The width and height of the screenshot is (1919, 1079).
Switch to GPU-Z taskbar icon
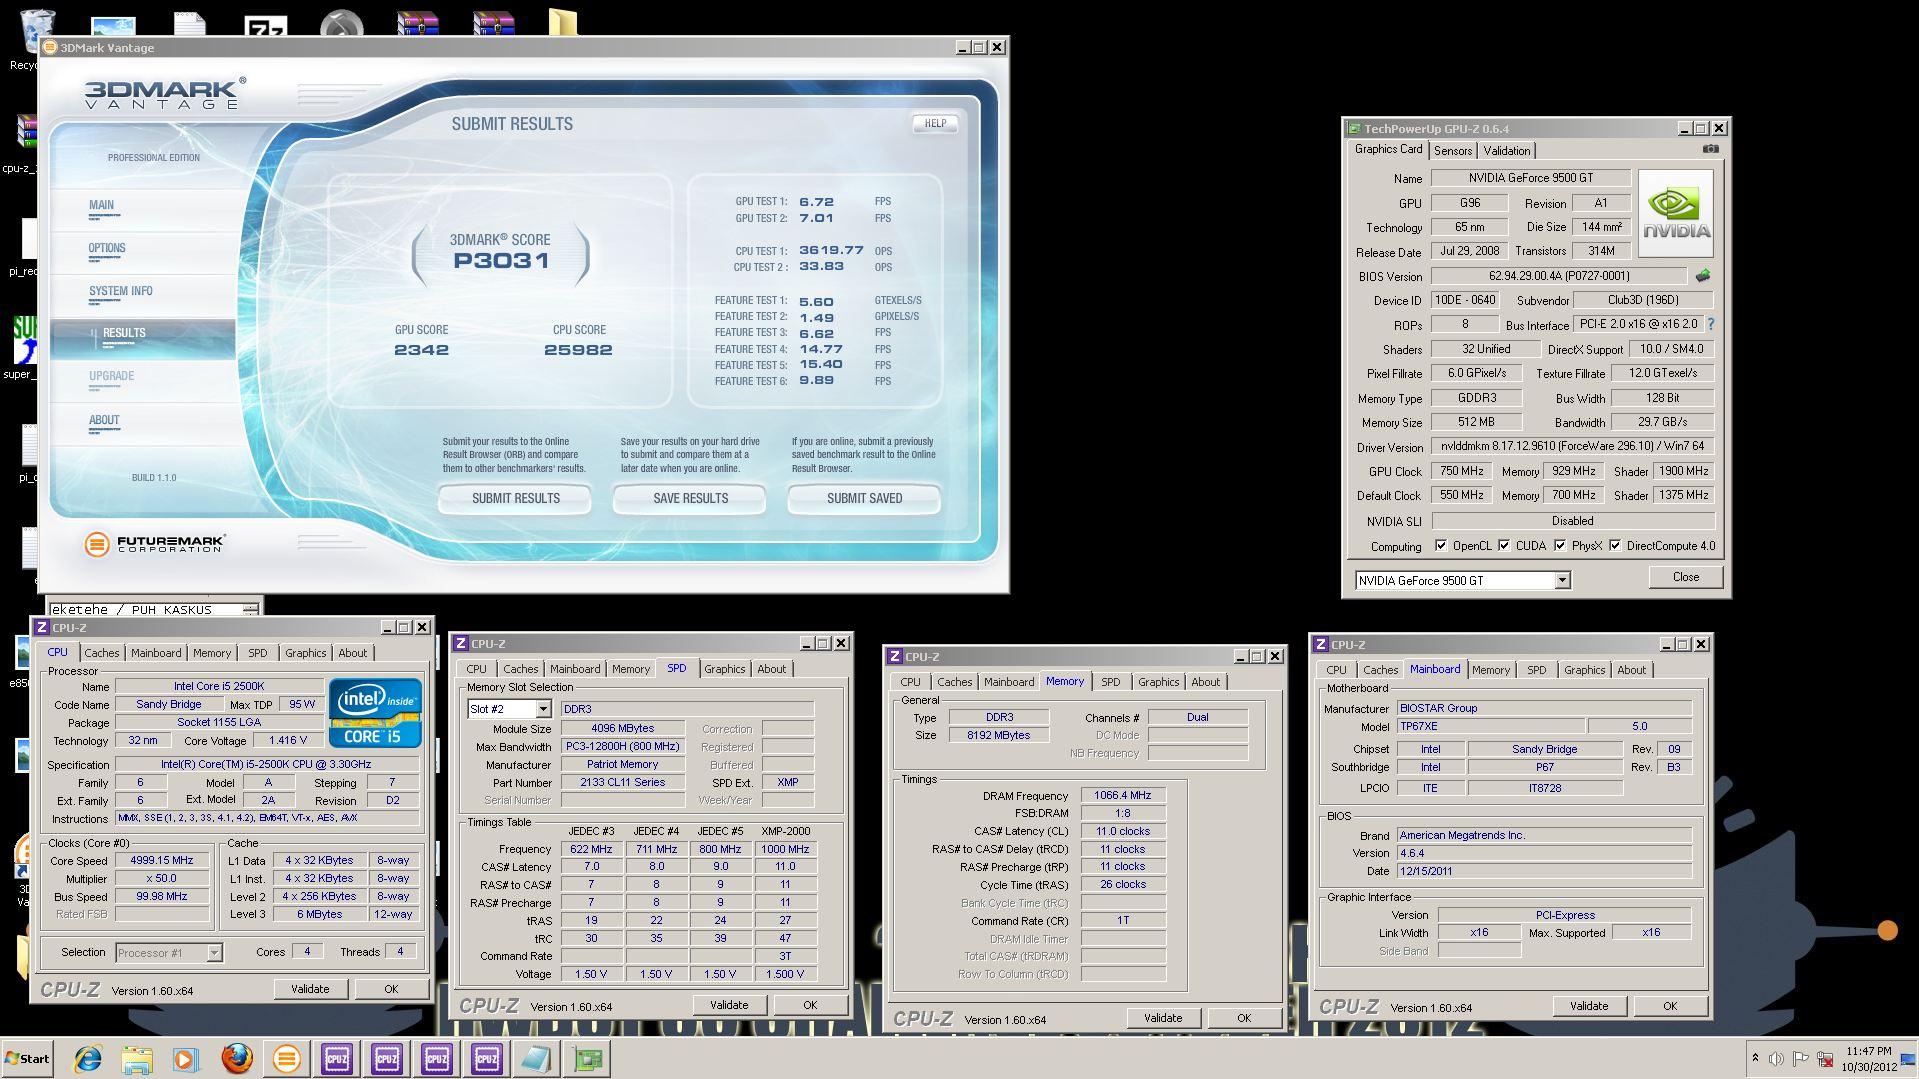tap(588, 1058)
